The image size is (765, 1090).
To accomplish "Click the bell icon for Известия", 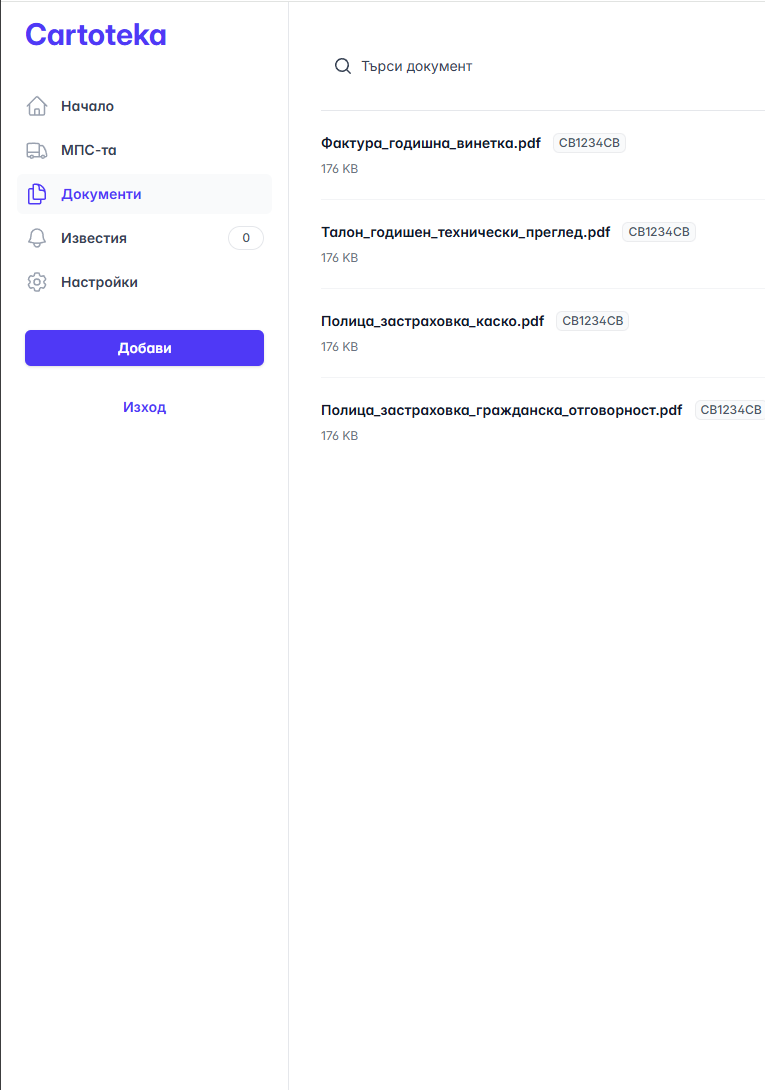I will coord(37,238).
